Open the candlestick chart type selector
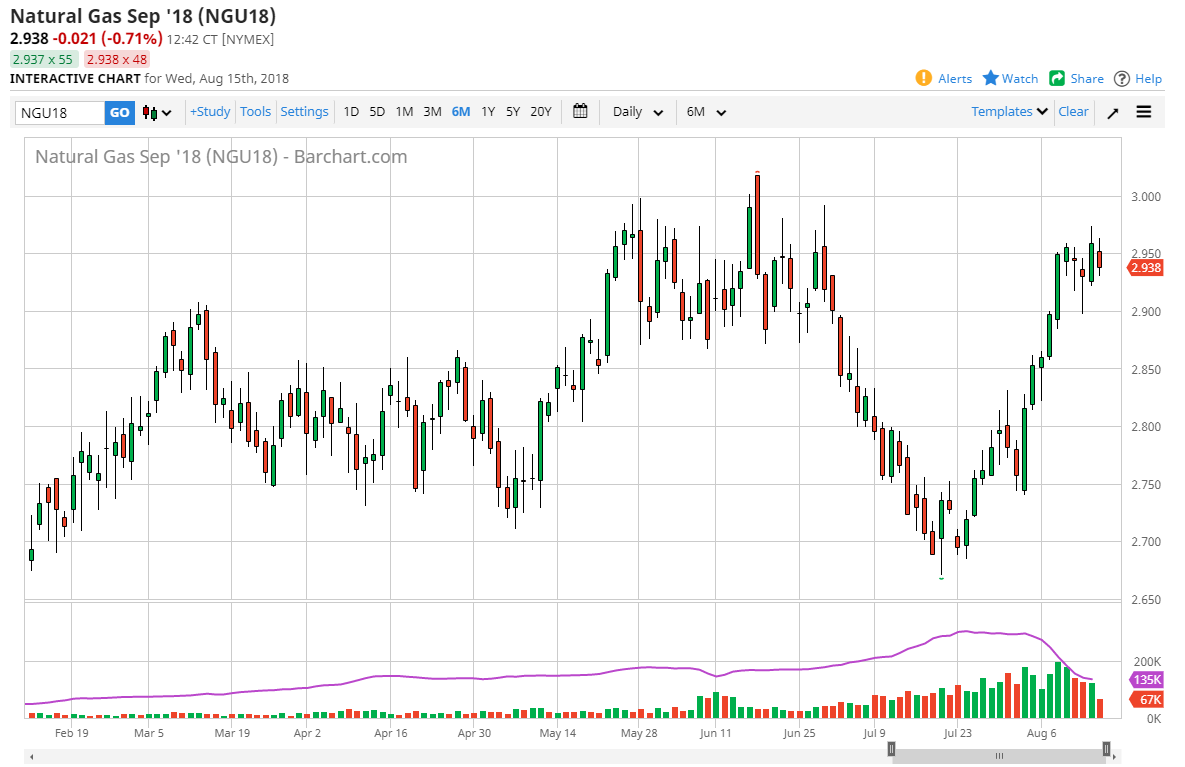This screenshot has width=1185, height=767. pyautogui.click(x=157, y=112)
